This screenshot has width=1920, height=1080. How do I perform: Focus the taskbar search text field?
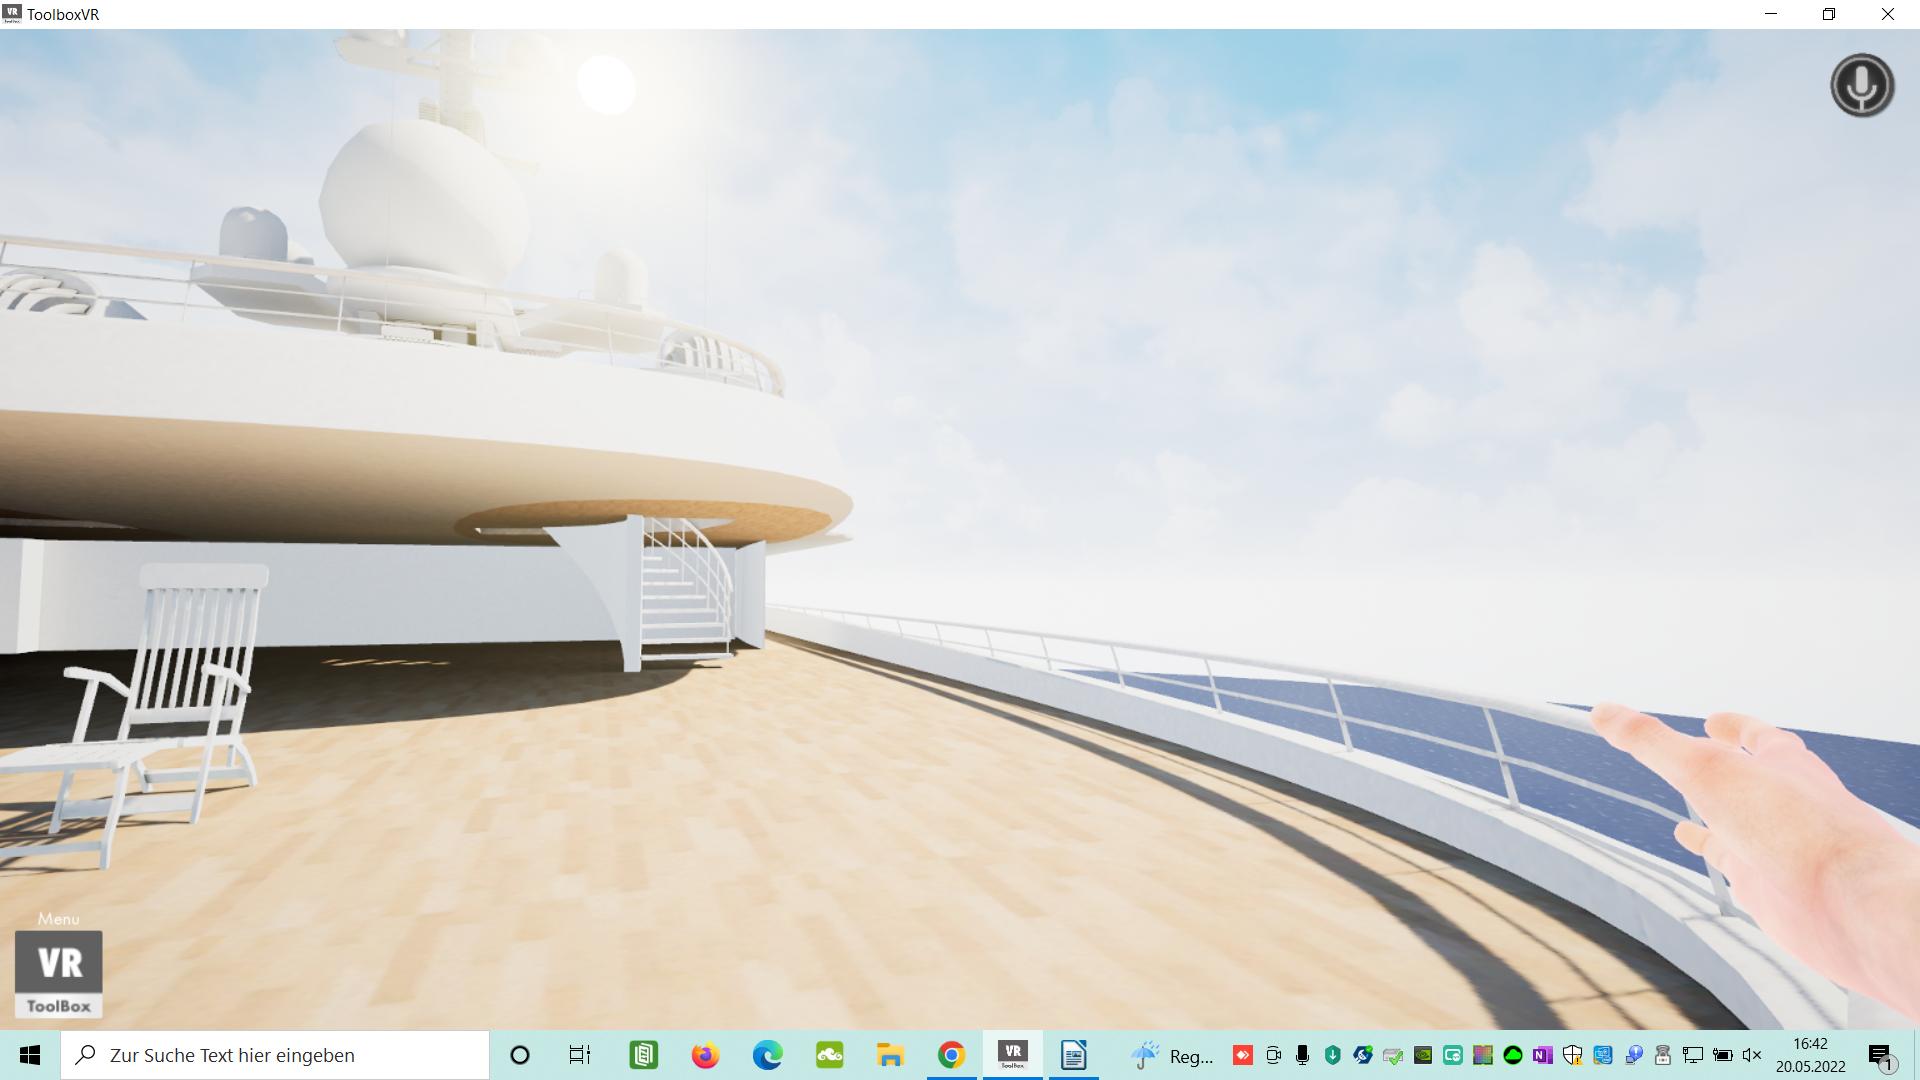pos(275,1055)
